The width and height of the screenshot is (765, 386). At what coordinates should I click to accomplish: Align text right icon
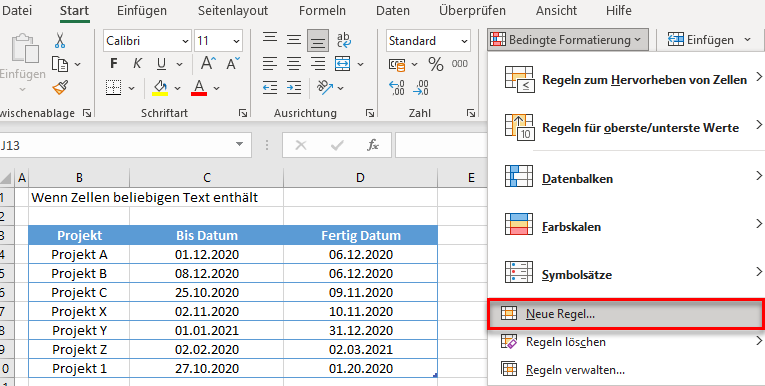[x=318, y=63]
